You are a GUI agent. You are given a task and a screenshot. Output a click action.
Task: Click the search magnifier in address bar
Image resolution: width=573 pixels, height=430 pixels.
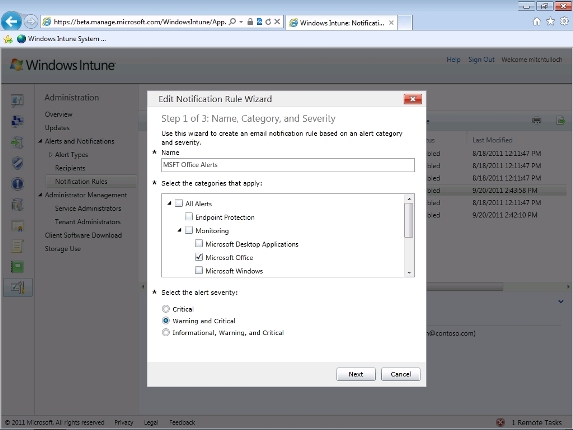point(232,22)
